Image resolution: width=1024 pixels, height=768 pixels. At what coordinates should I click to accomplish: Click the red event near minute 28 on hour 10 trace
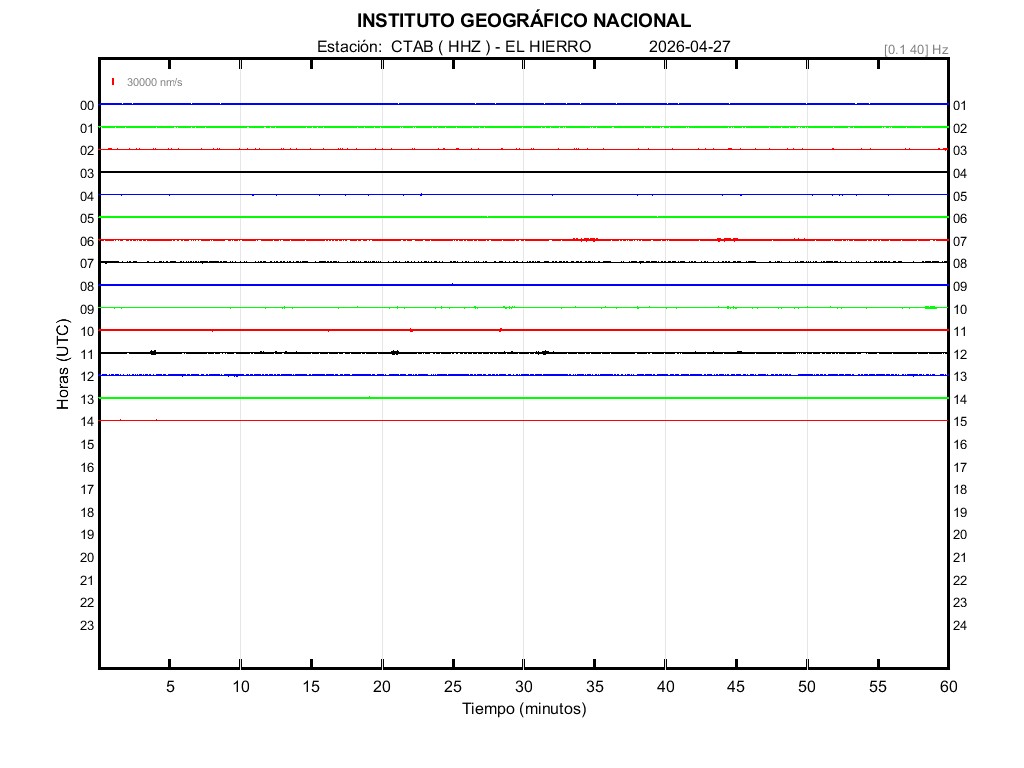tap(500, 329)
